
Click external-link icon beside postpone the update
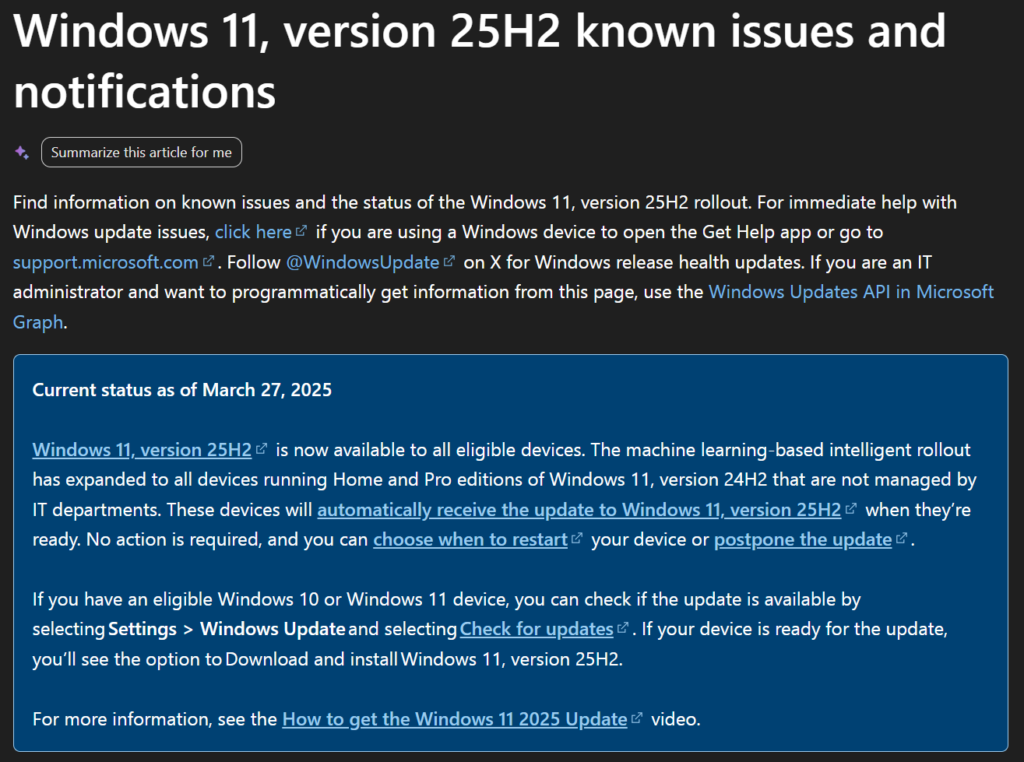[901, 540]
